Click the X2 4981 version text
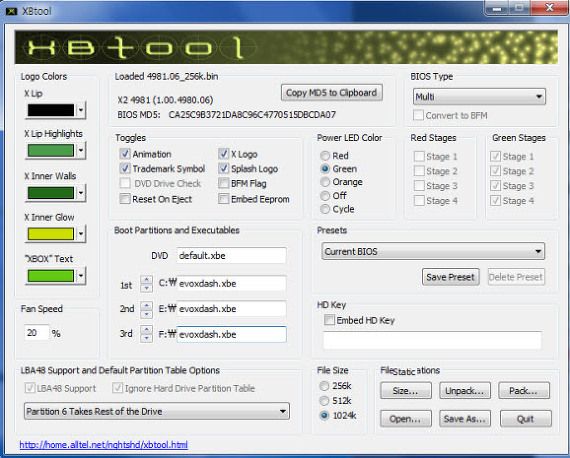Screen dimensions: 570x458 pyautogui.click(x=165, y=100)
